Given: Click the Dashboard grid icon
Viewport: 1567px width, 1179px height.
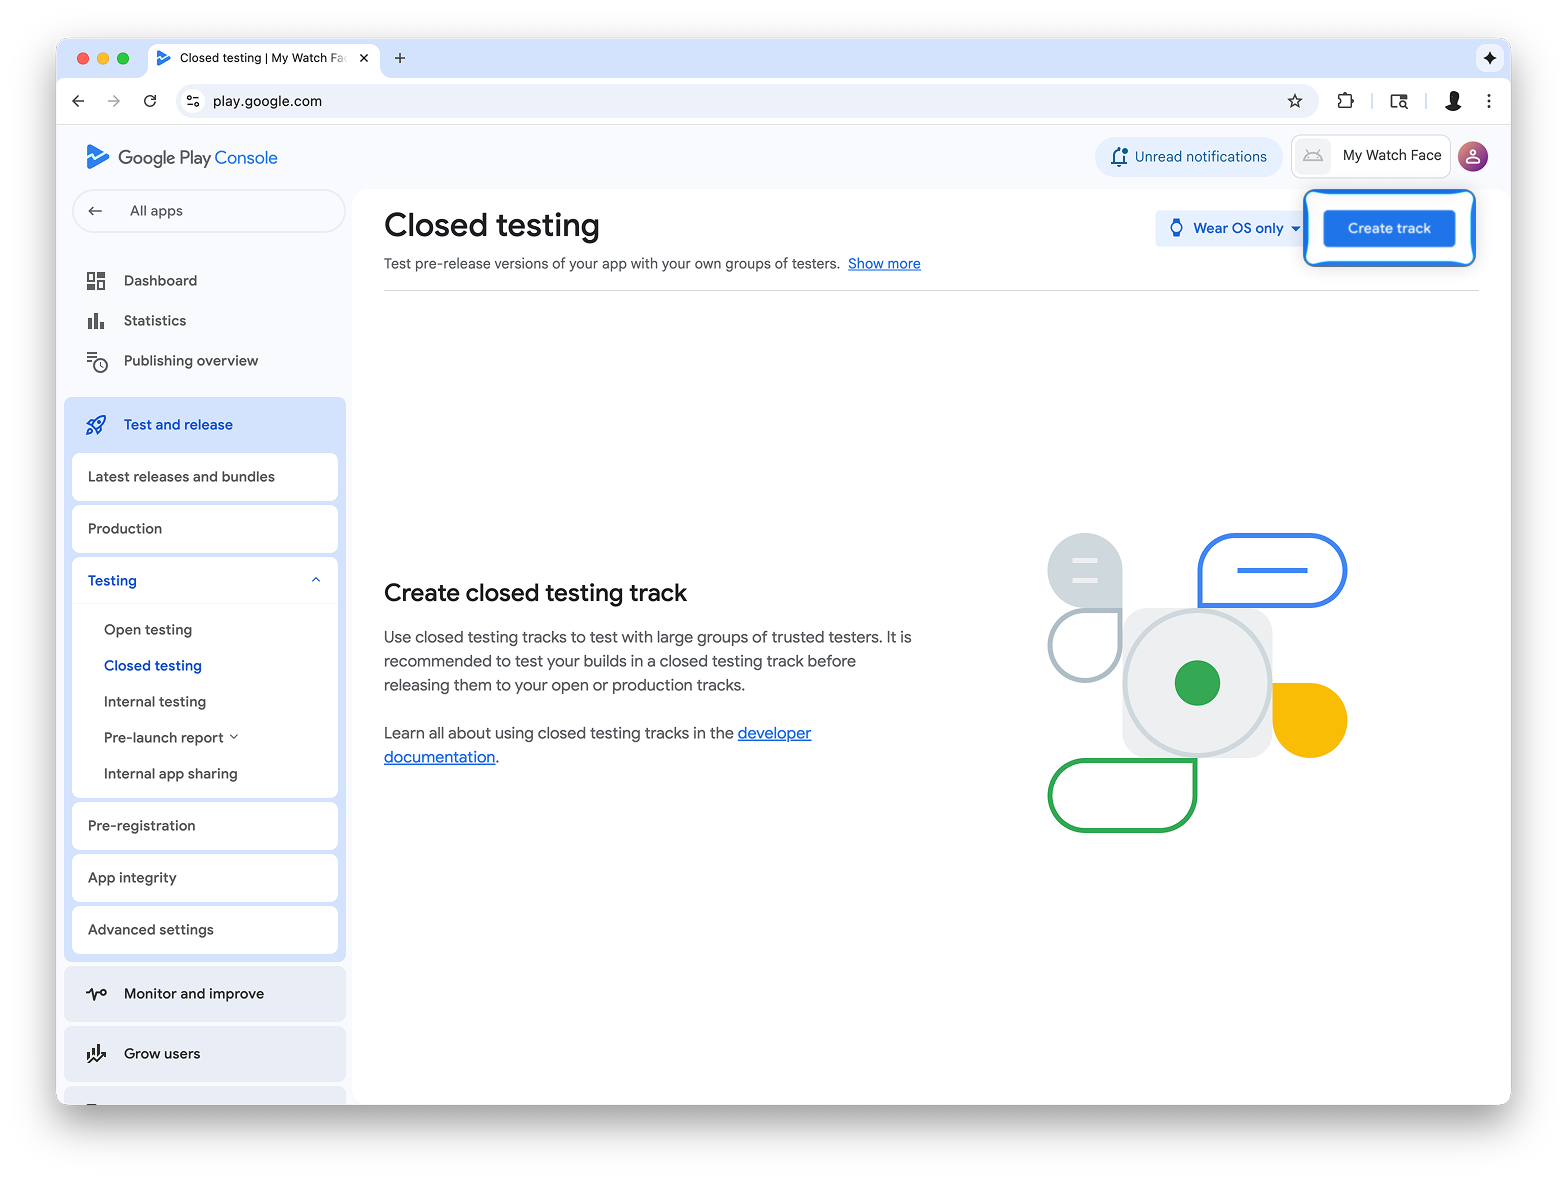Looking at the screenshot, I should tap(96, 281).
